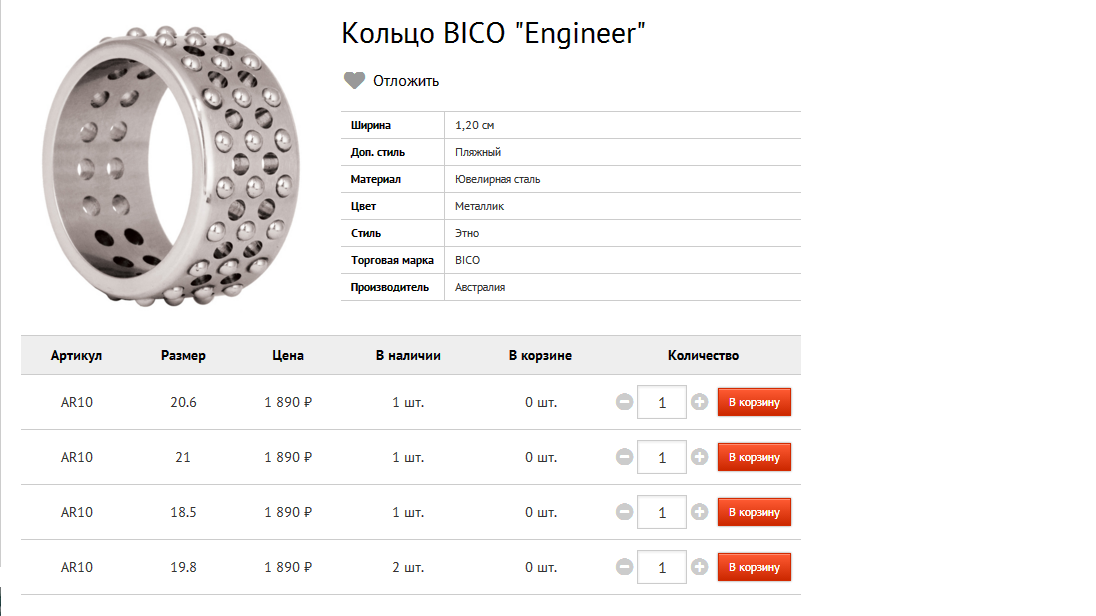The width and height of the screenshot is (1096, 616).
Task: Add size 21 ring to cart
Action: coord(754,457)
